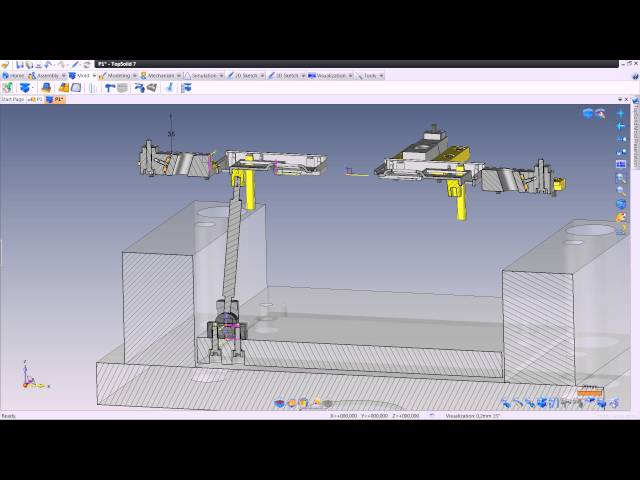The height and width of the screenshot is (480, 640).
Task: Open the Assembly ribbon tab
Action: point(47,75)
